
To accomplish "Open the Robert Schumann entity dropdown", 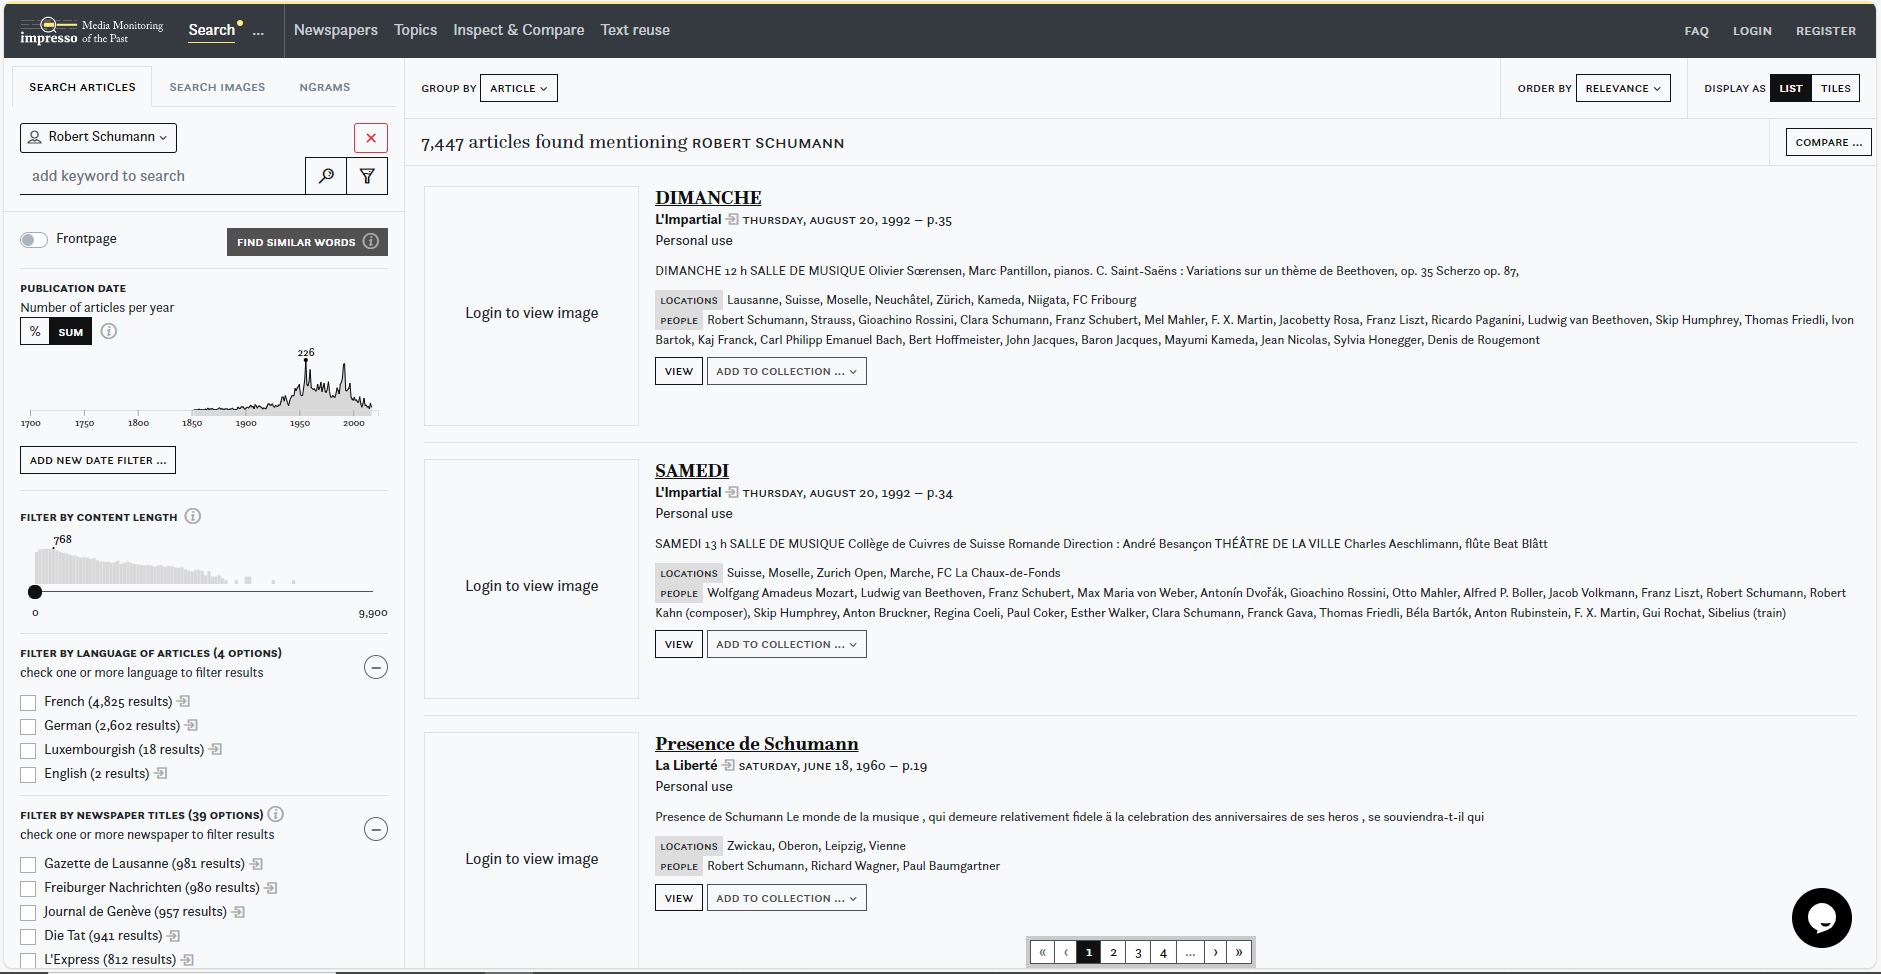I will click(98, 137).
